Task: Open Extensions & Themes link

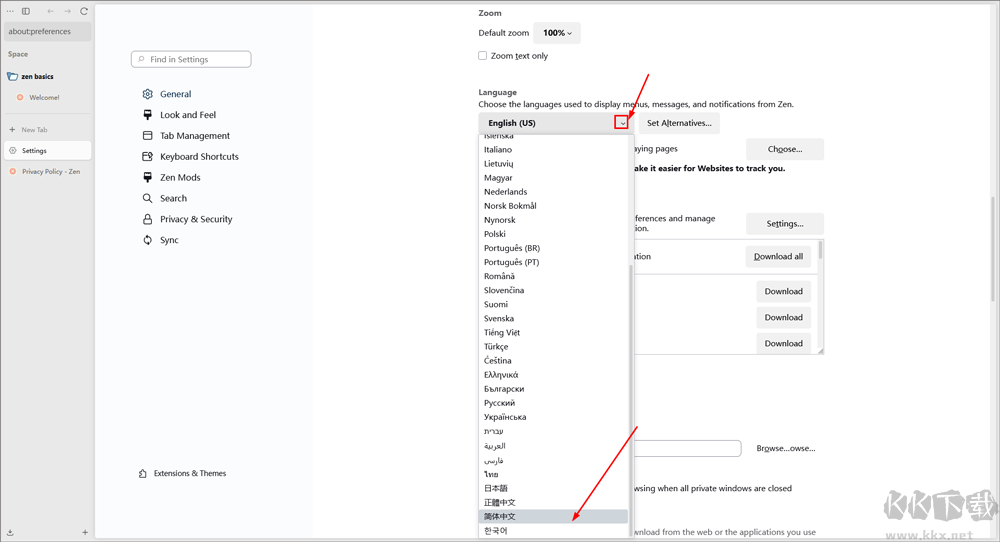Action: (x=189, y=473)
